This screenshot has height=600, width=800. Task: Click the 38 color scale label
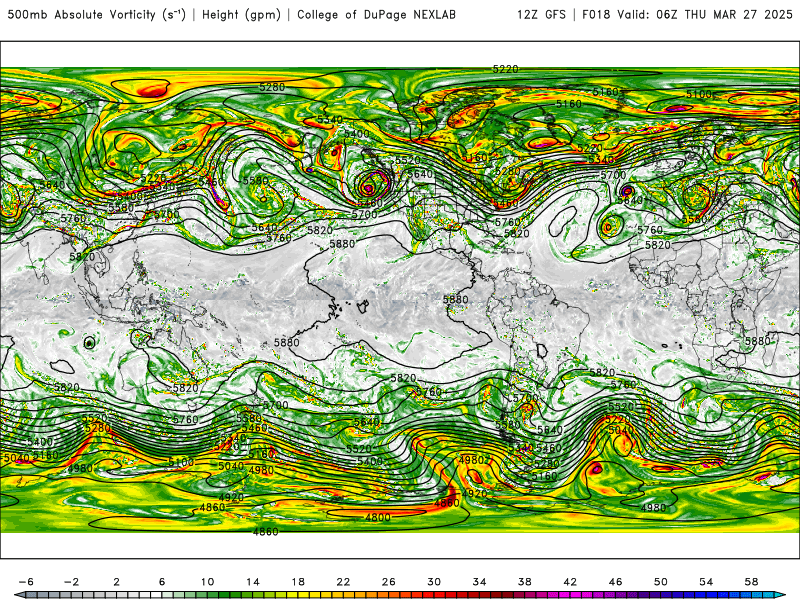tap(524, 582)
